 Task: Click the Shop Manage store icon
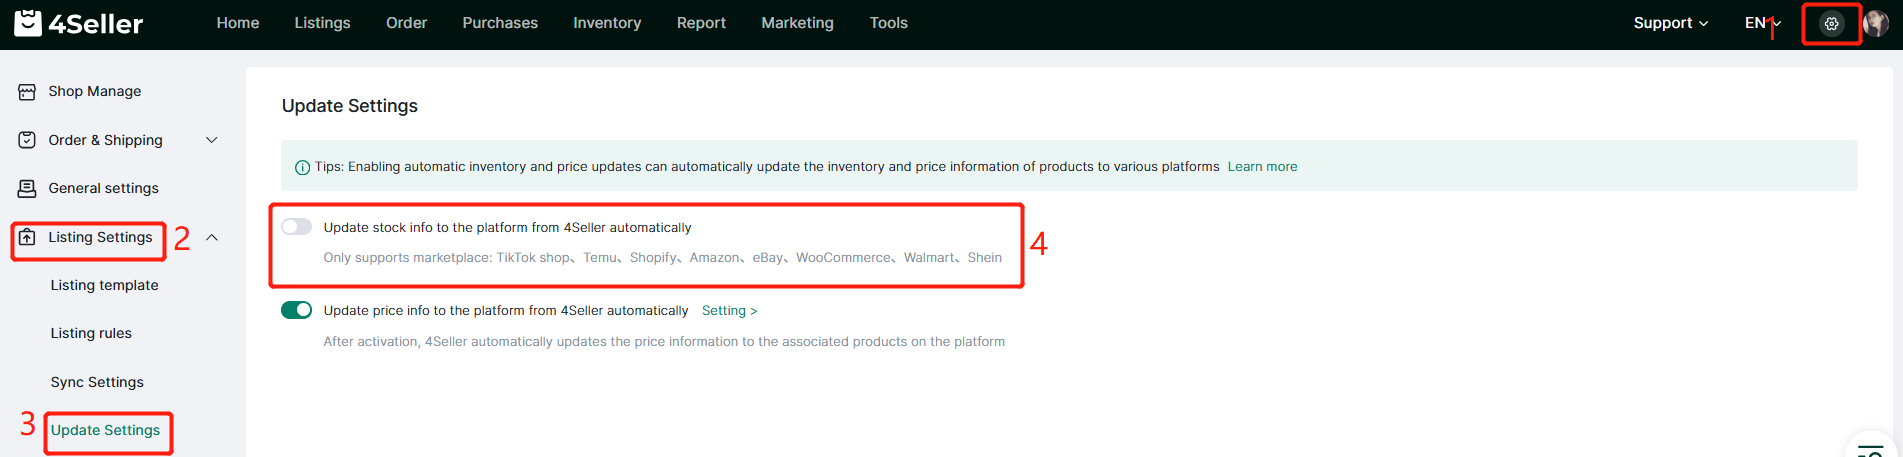(27, 92)
